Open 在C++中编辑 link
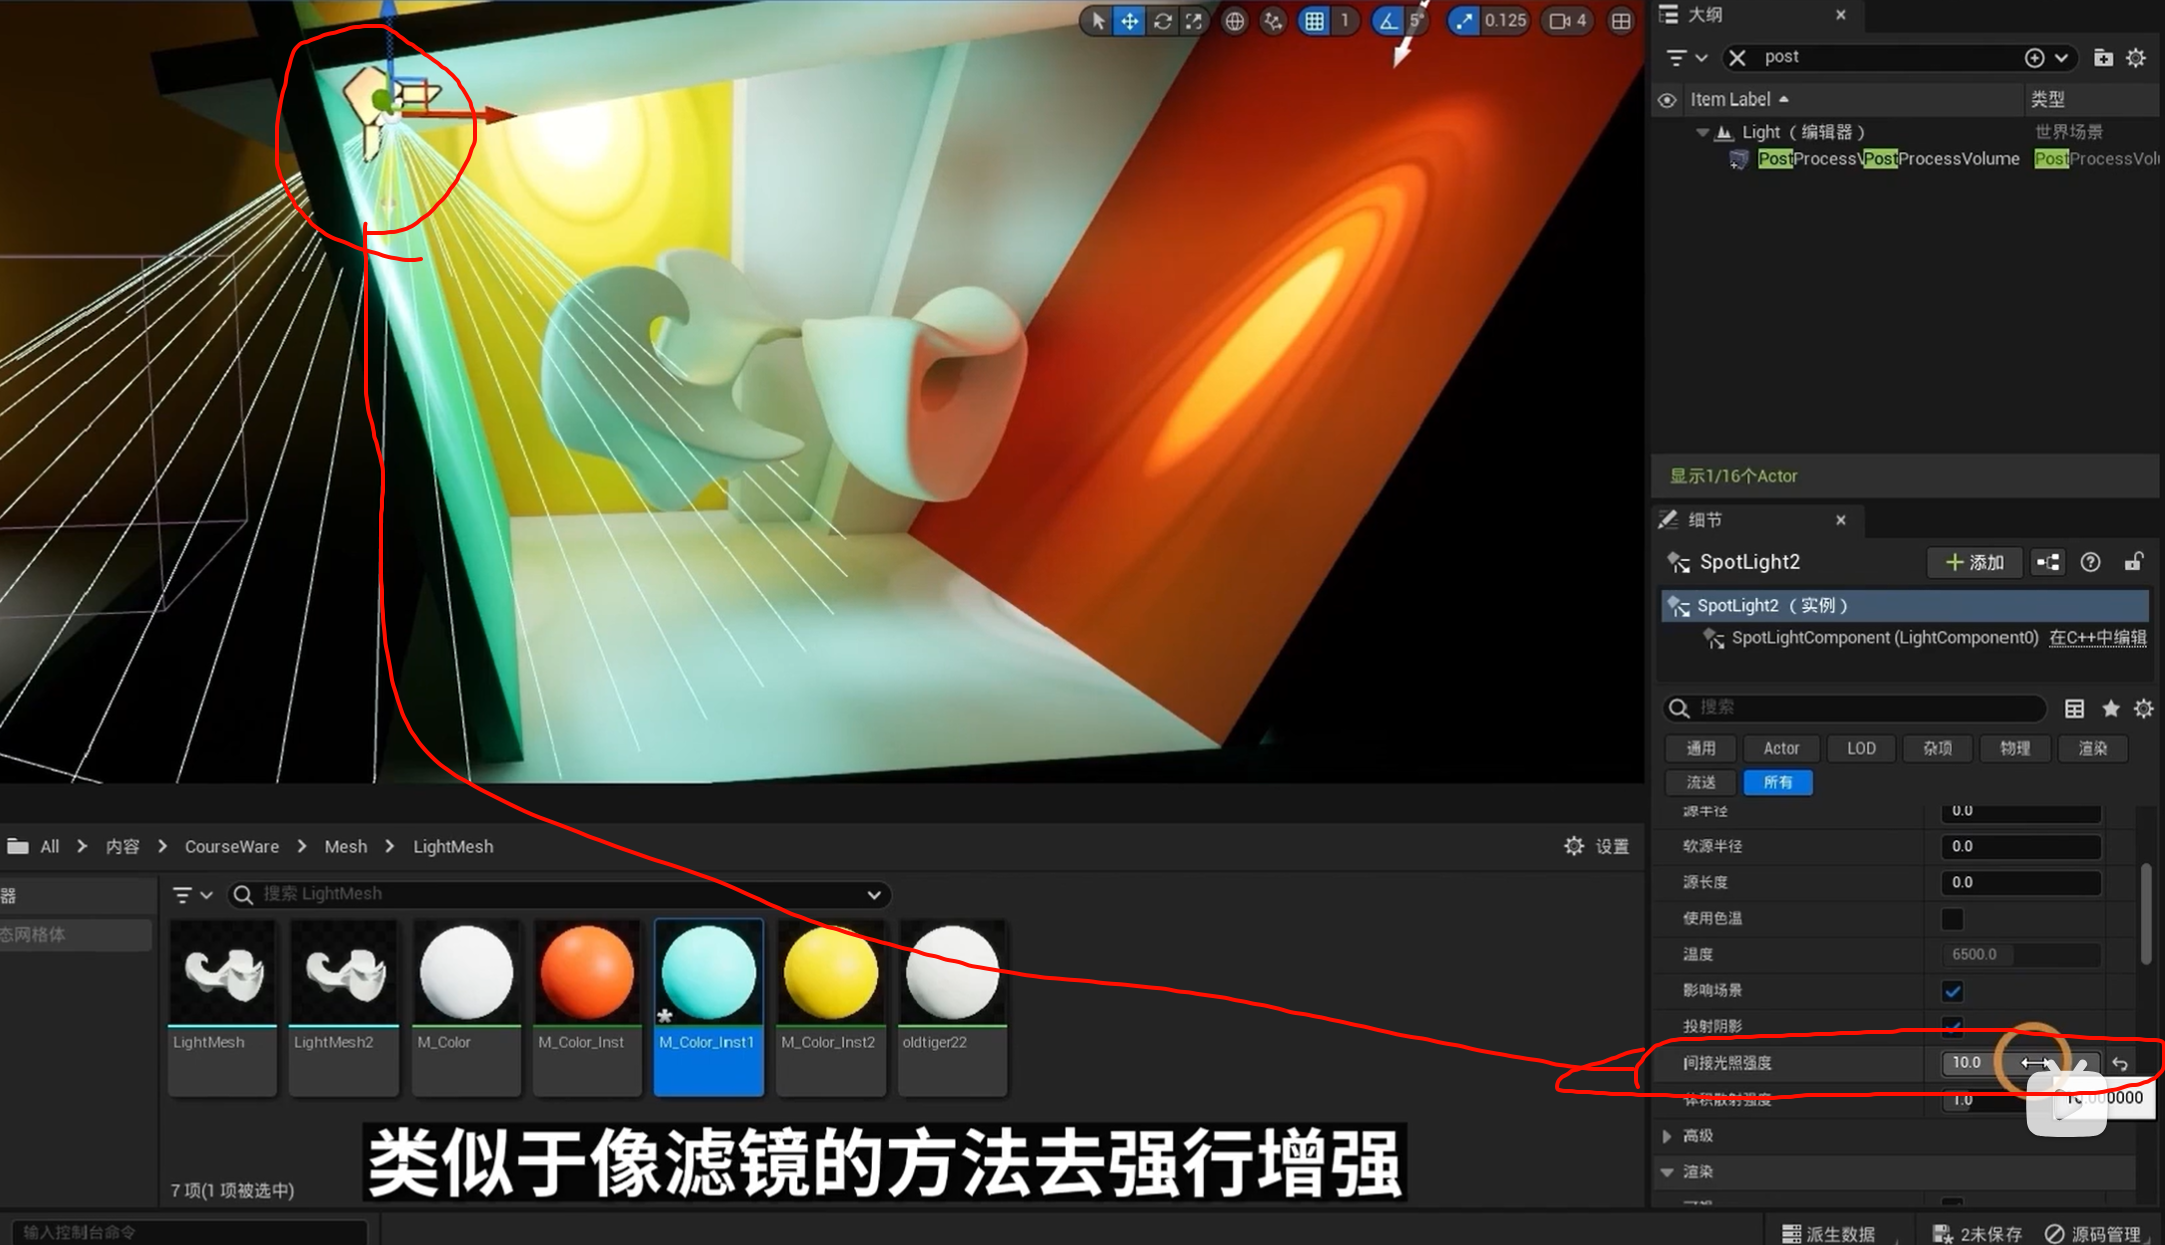This screenshot has width=2165, height=1245. [x=2097, y=638]
